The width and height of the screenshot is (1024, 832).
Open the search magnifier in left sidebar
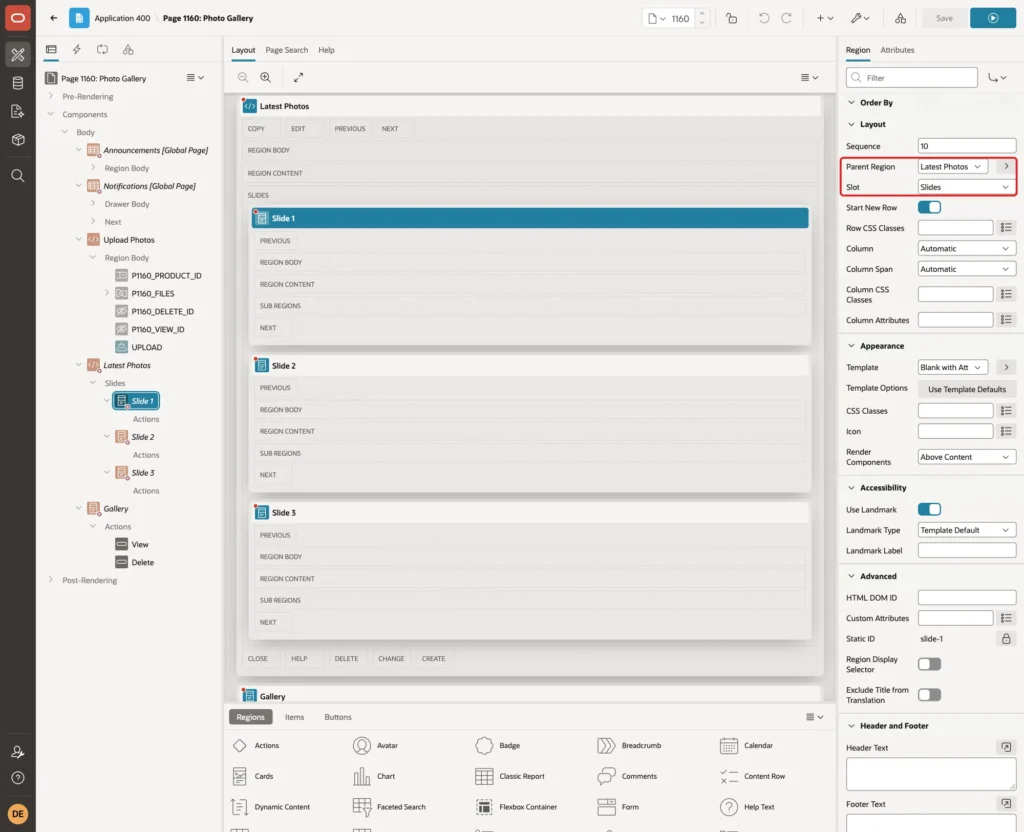point(18,176)
